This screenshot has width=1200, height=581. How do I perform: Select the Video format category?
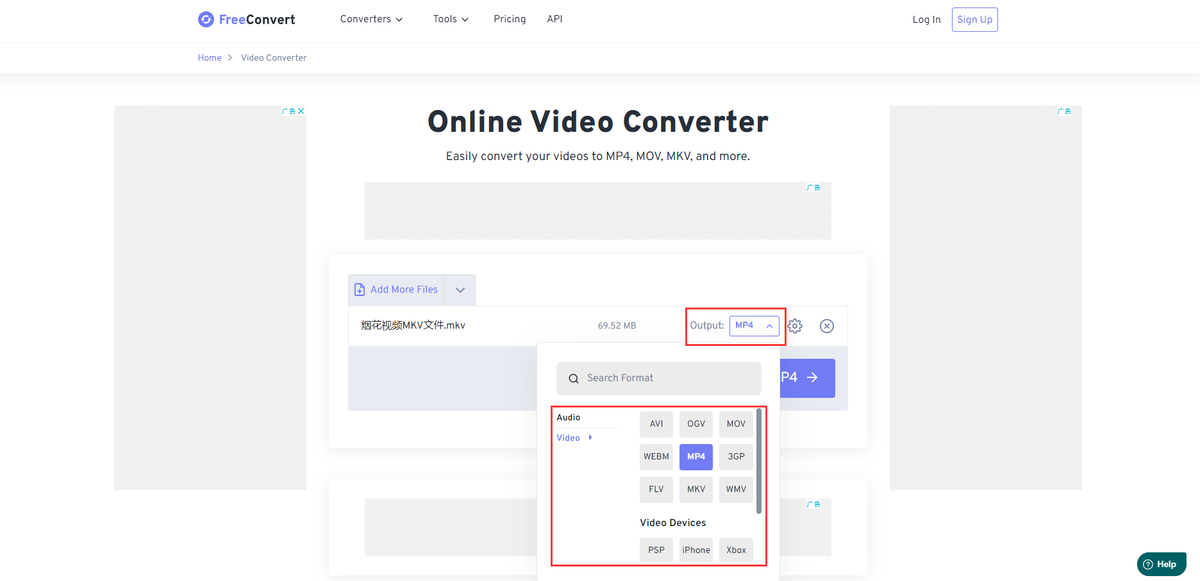(x=568, y=438)
